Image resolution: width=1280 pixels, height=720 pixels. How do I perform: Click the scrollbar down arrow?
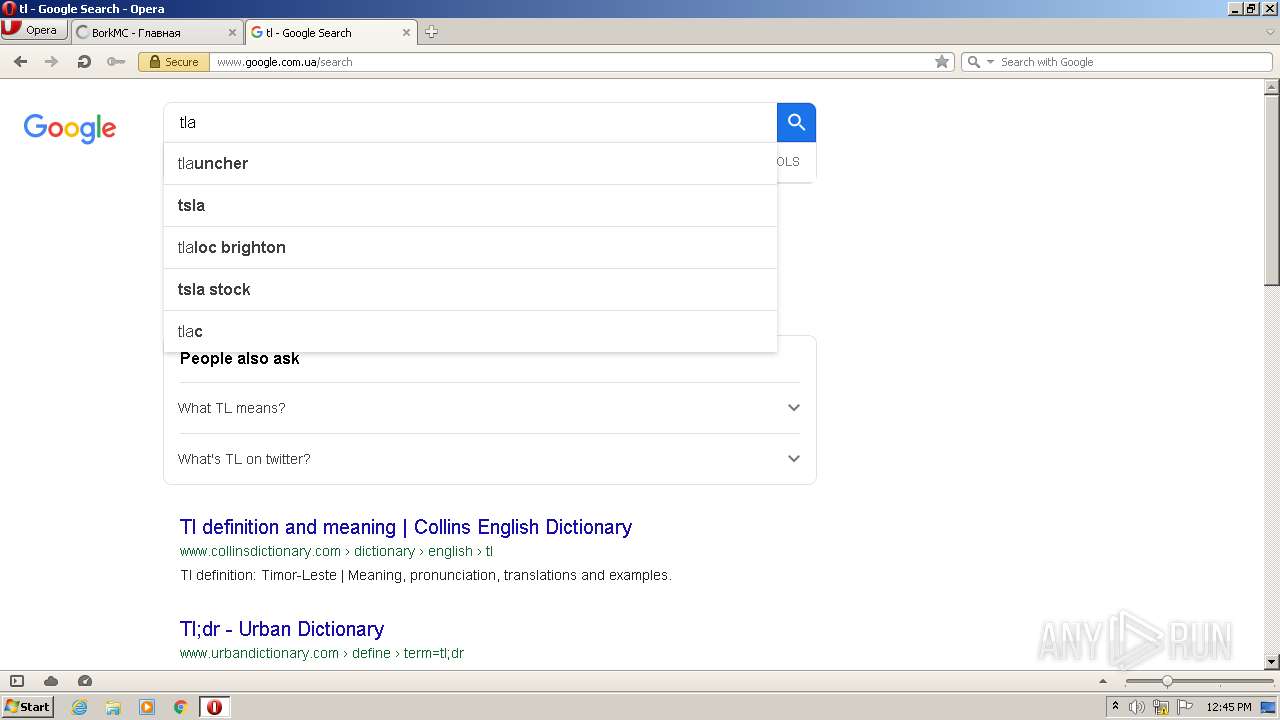(1272, 662)
